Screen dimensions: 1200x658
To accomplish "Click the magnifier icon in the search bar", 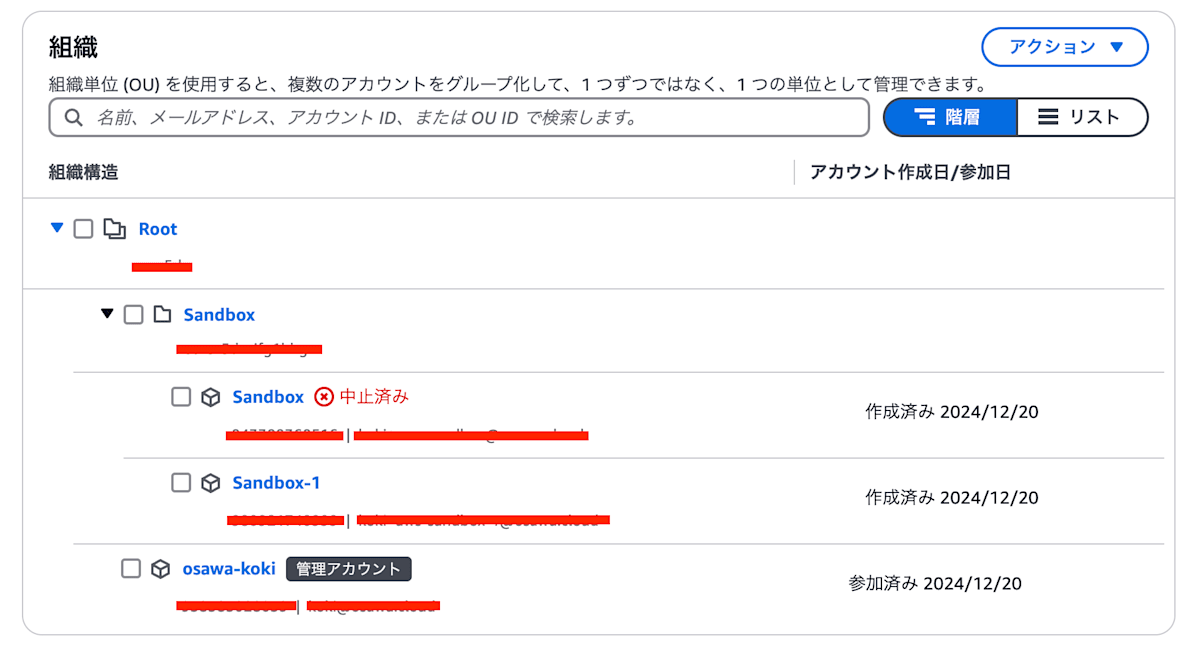I will [74, 118].
